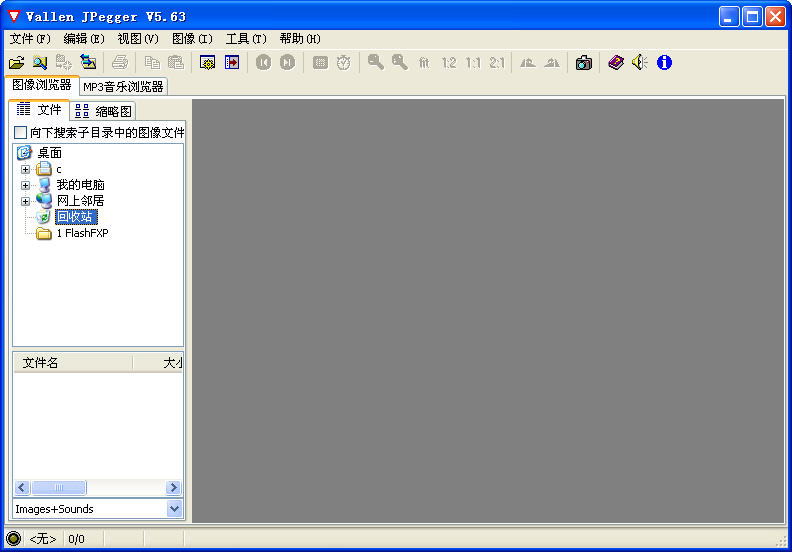The height and width of the screenshot is (552, 792).
Task: Select 网上邻居 in the folder tree
Action: [x=80, y=201]
